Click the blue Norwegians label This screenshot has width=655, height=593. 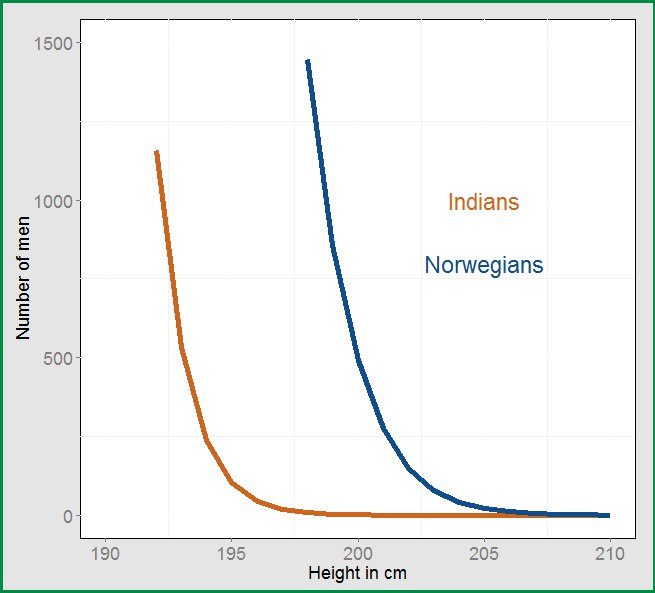coord(483,265)
